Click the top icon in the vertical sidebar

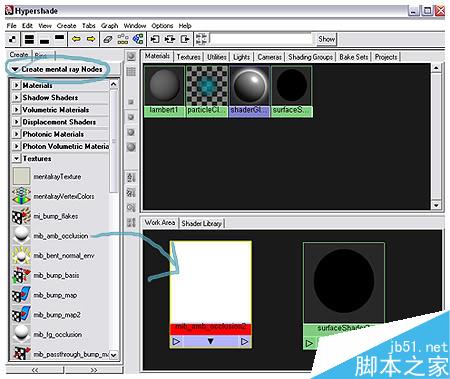(131, 56)
